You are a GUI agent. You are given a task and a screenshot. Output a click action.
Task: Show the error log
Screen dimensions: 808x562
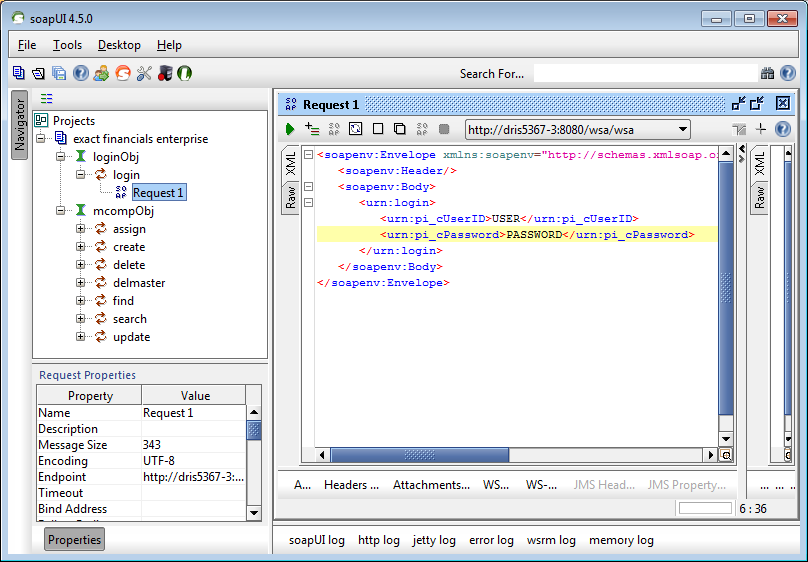491,540
